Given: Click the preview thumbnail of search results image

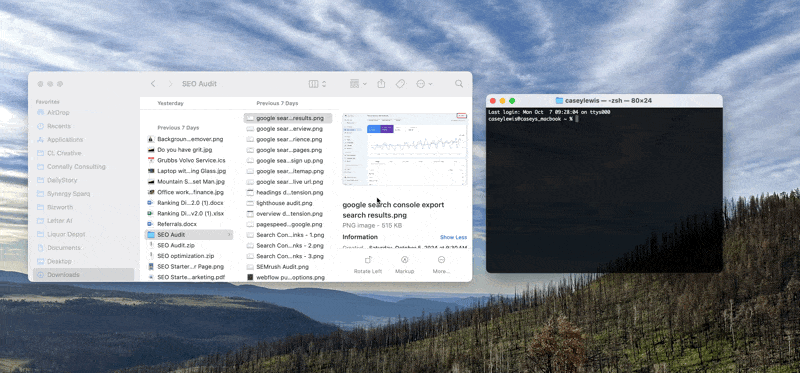Looking at the screenshot, I should (405, 149).
